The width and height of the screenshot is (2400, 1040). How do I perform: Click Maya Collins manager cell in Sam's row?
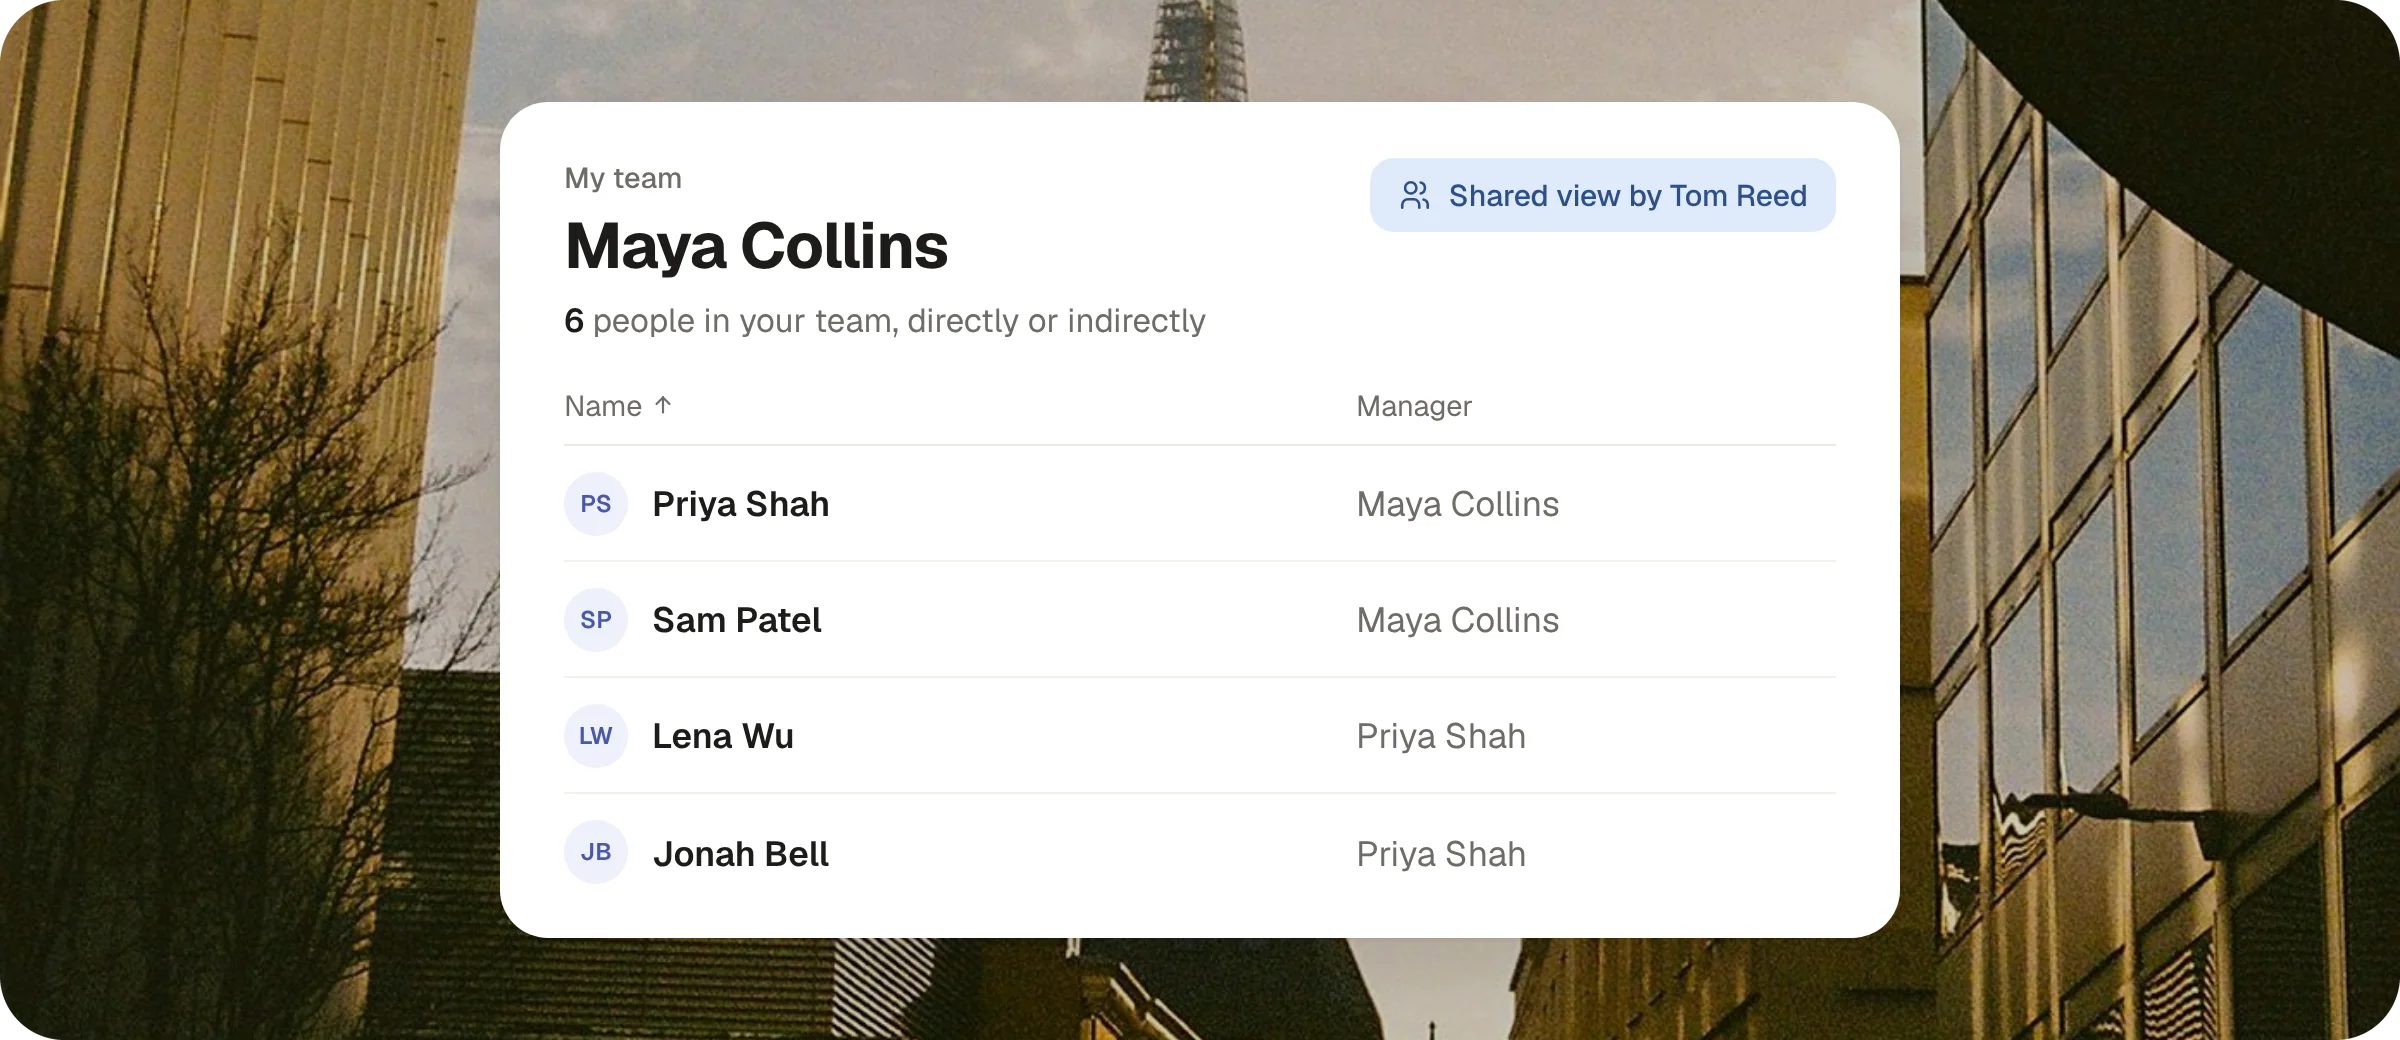point(1458,620)
